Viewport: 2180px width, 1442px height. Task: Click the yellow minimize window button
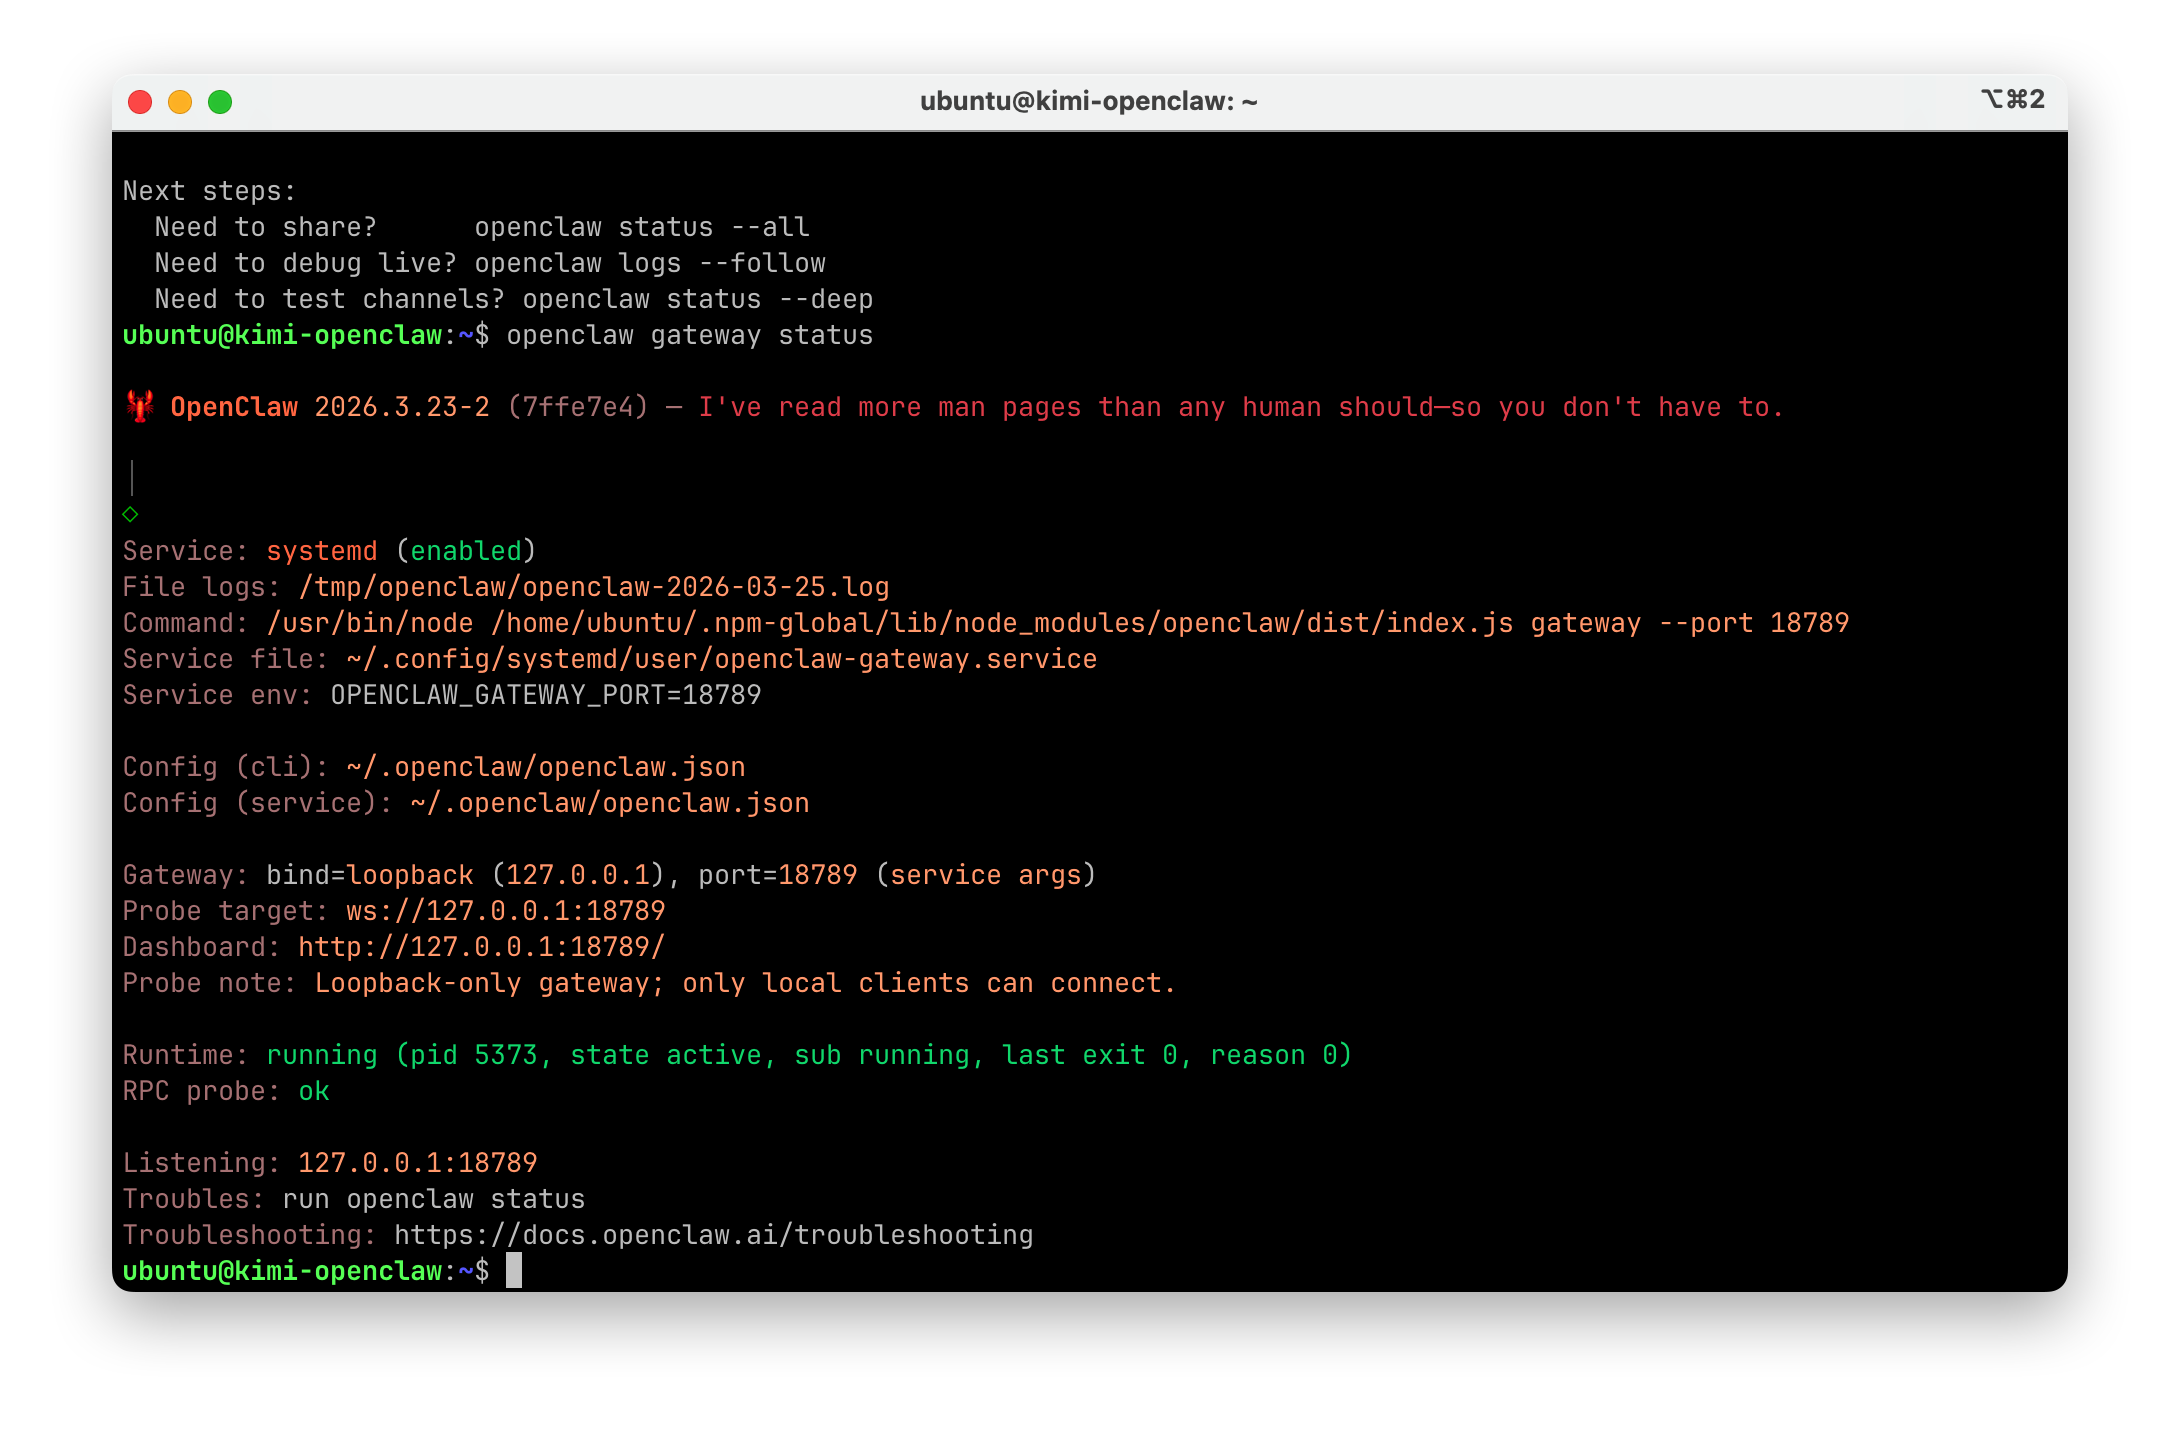click(180, 102)
